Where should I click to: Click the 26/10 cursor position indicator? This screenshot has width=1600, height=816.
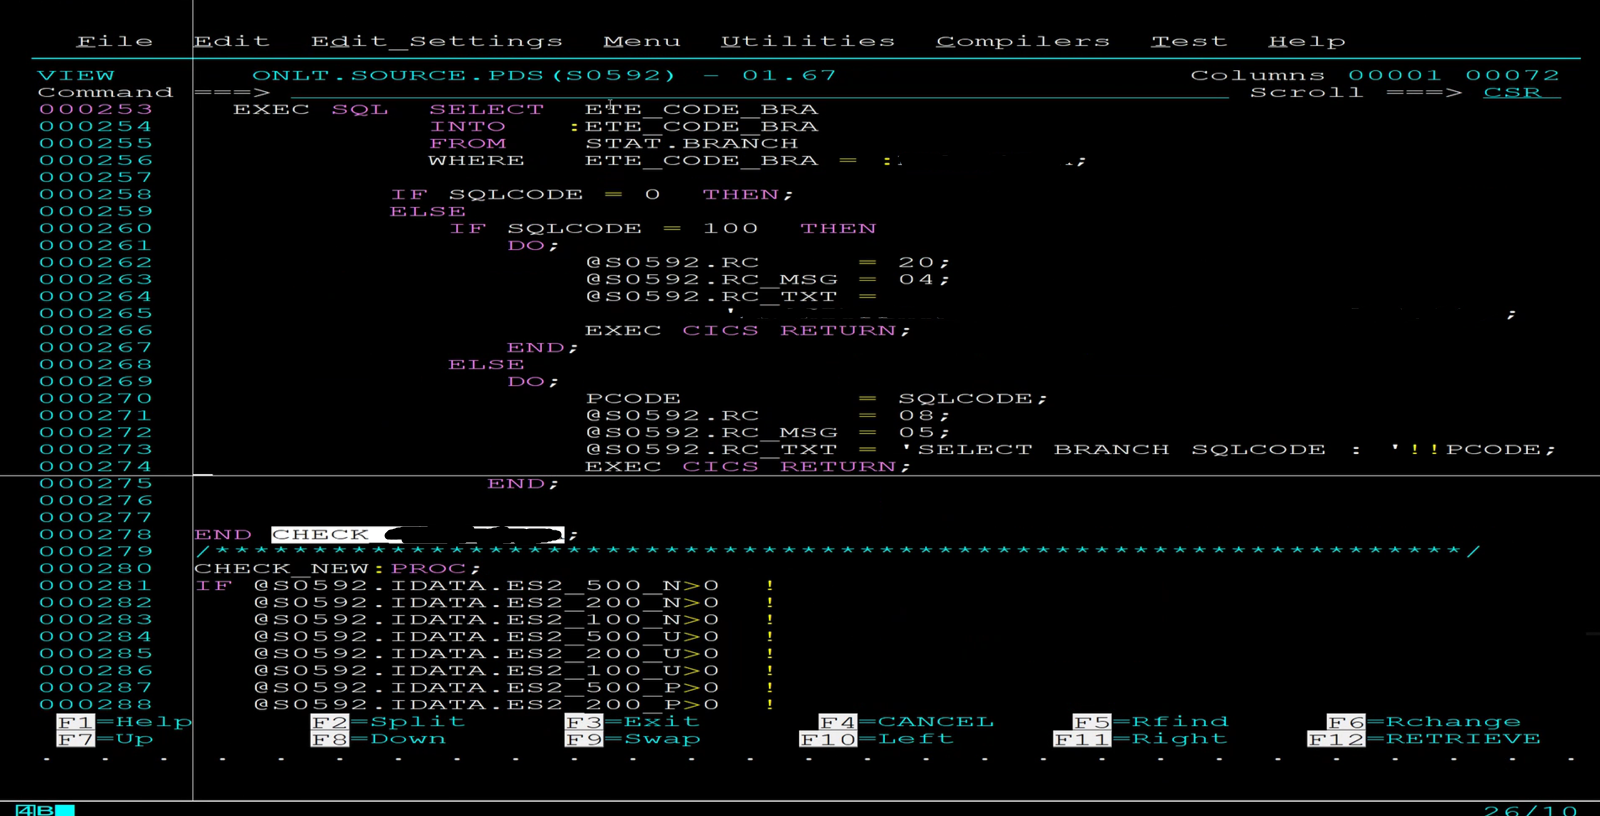1530,809
